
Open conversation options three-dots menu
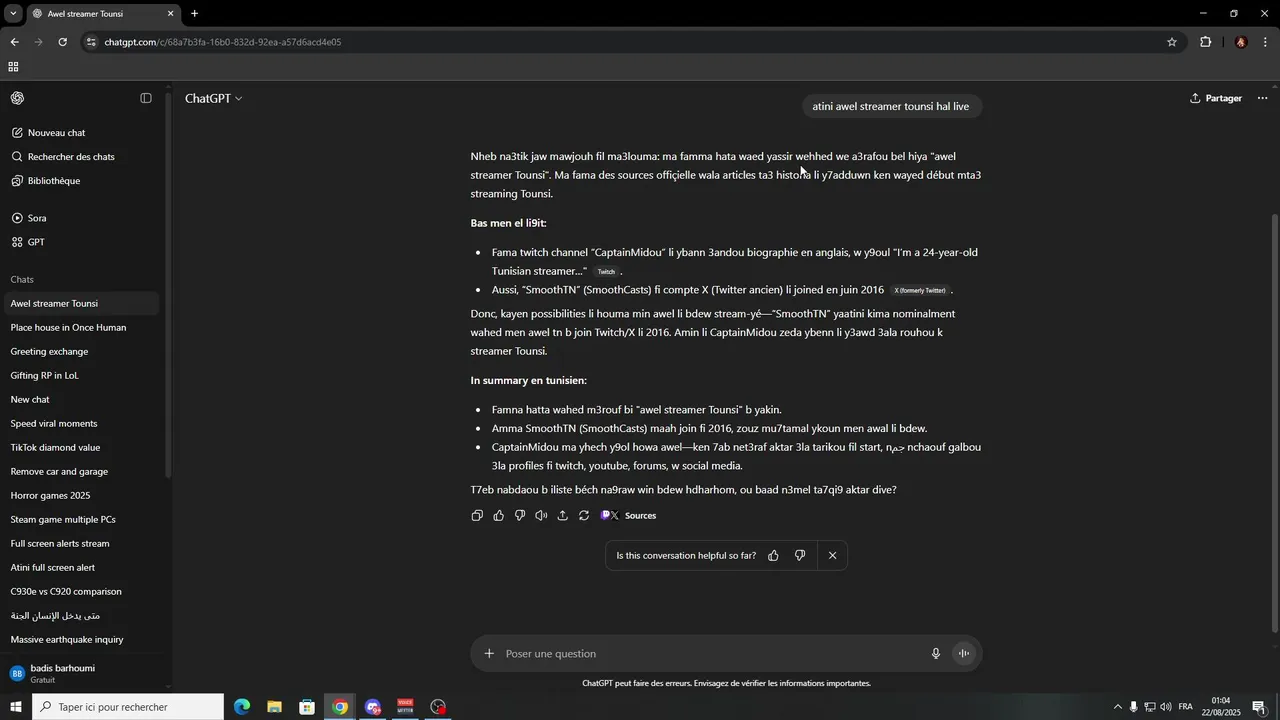click(1262, 98)
